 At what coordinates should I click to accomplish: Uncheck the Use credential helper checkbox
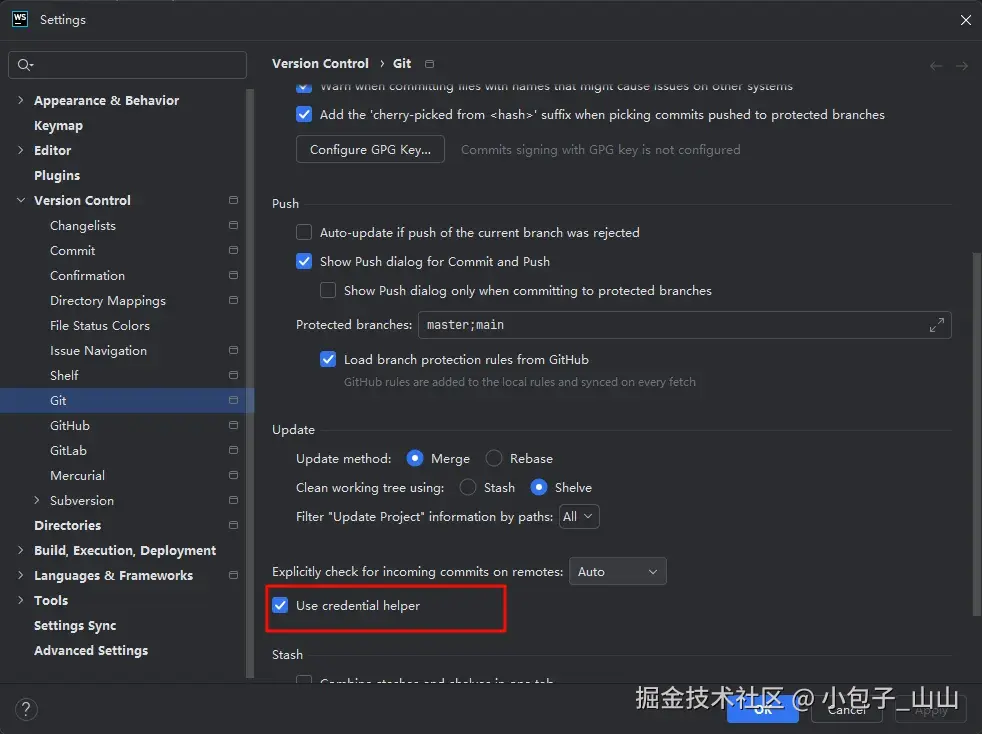coord(280,606)
